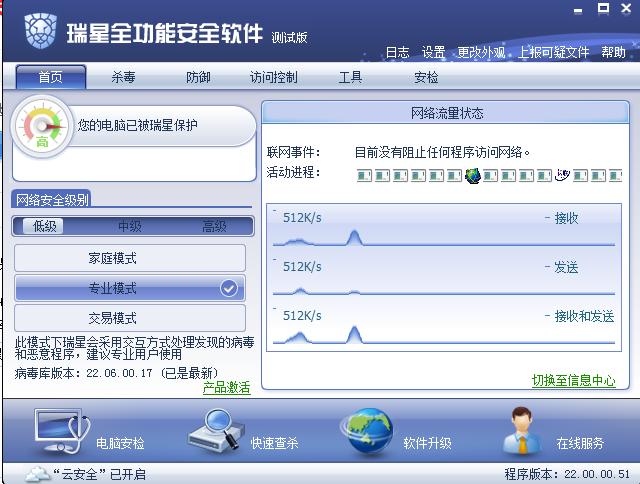This screenshot has width=640, height=484.
Task: Click the last process icon in 活动进程
Action: click(x=616, y=176)
